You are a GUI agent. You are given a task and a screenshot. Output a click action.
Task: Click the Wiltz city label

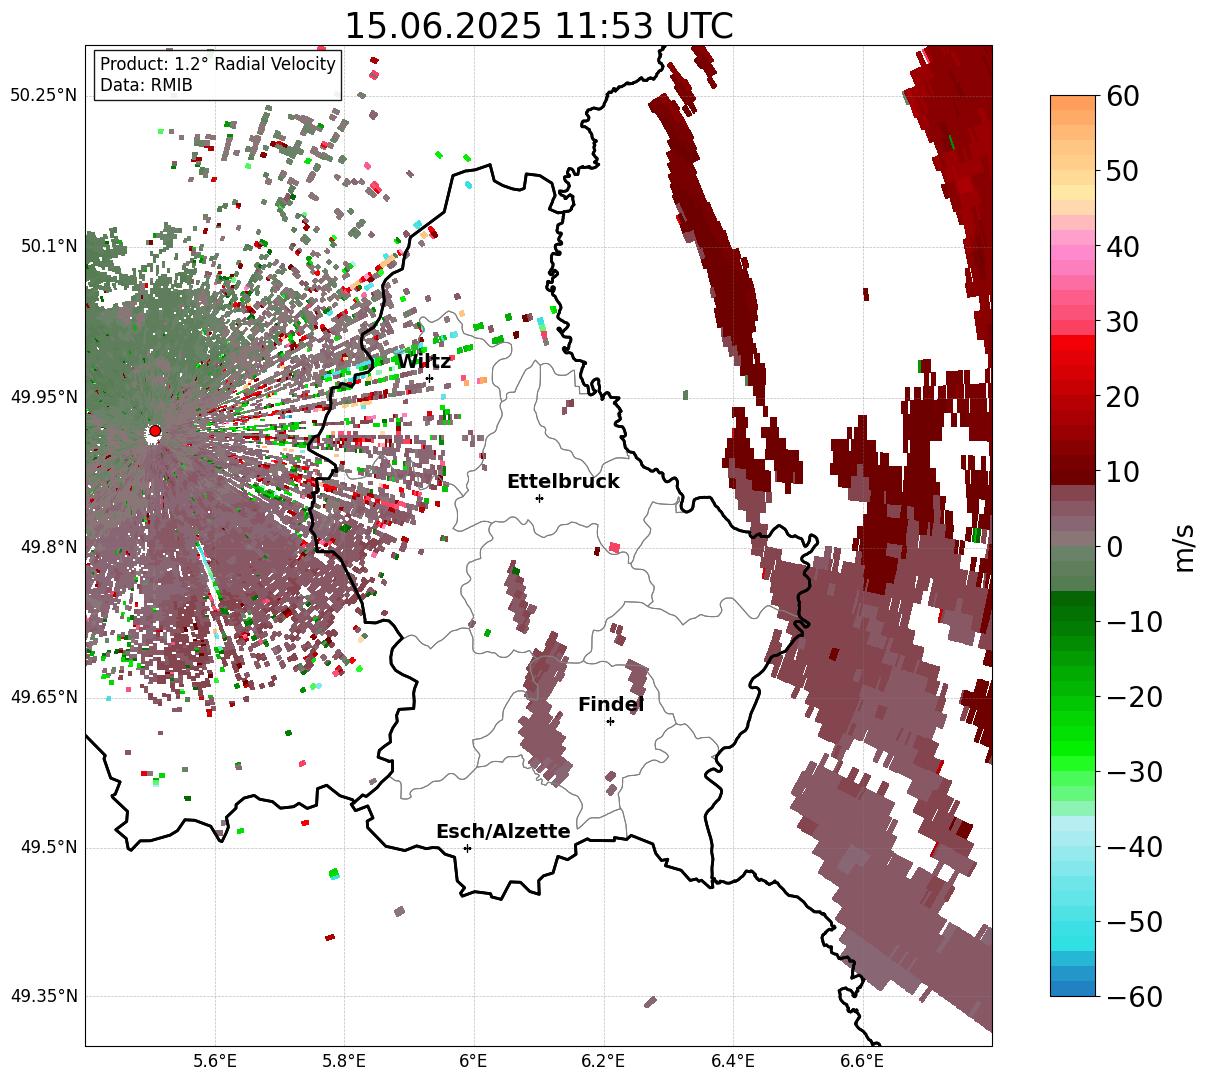click(x=424, y=362)
